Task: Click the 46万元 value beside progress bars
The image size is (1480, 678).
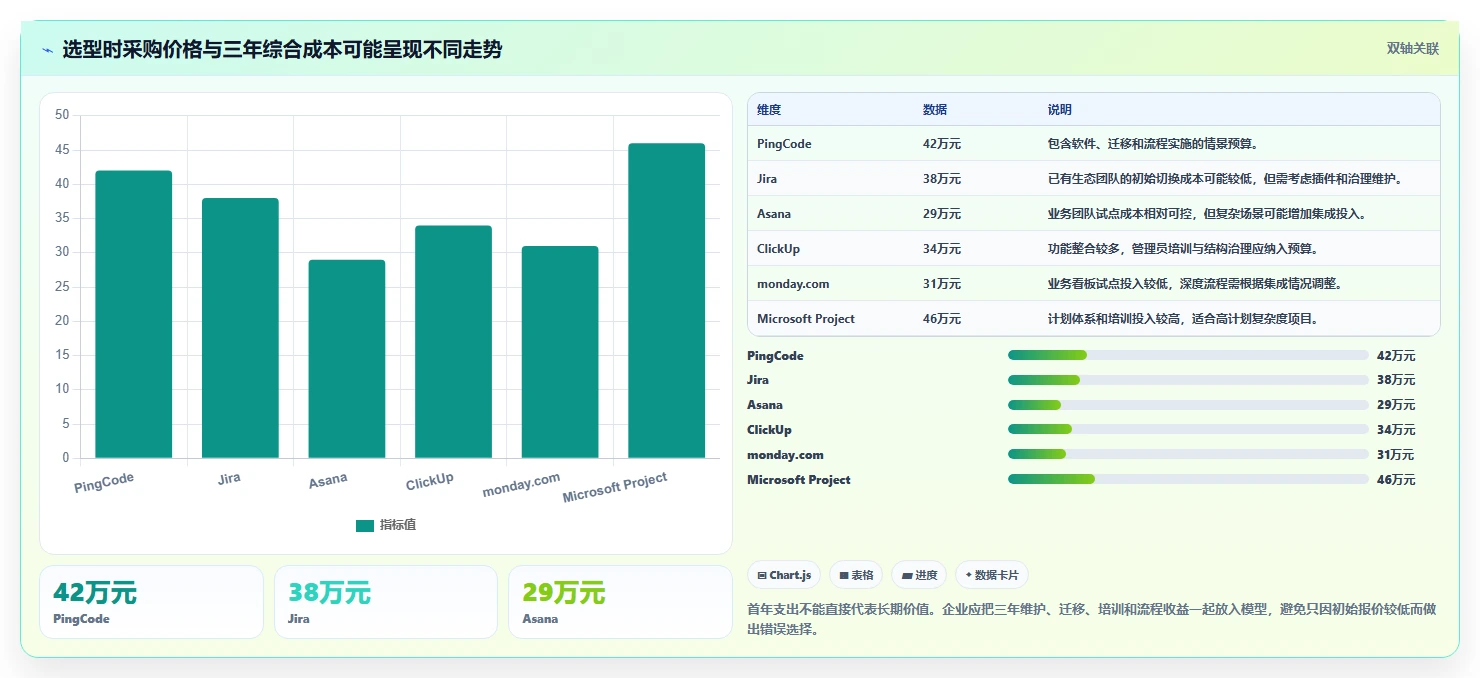Action: [1396, 480]
